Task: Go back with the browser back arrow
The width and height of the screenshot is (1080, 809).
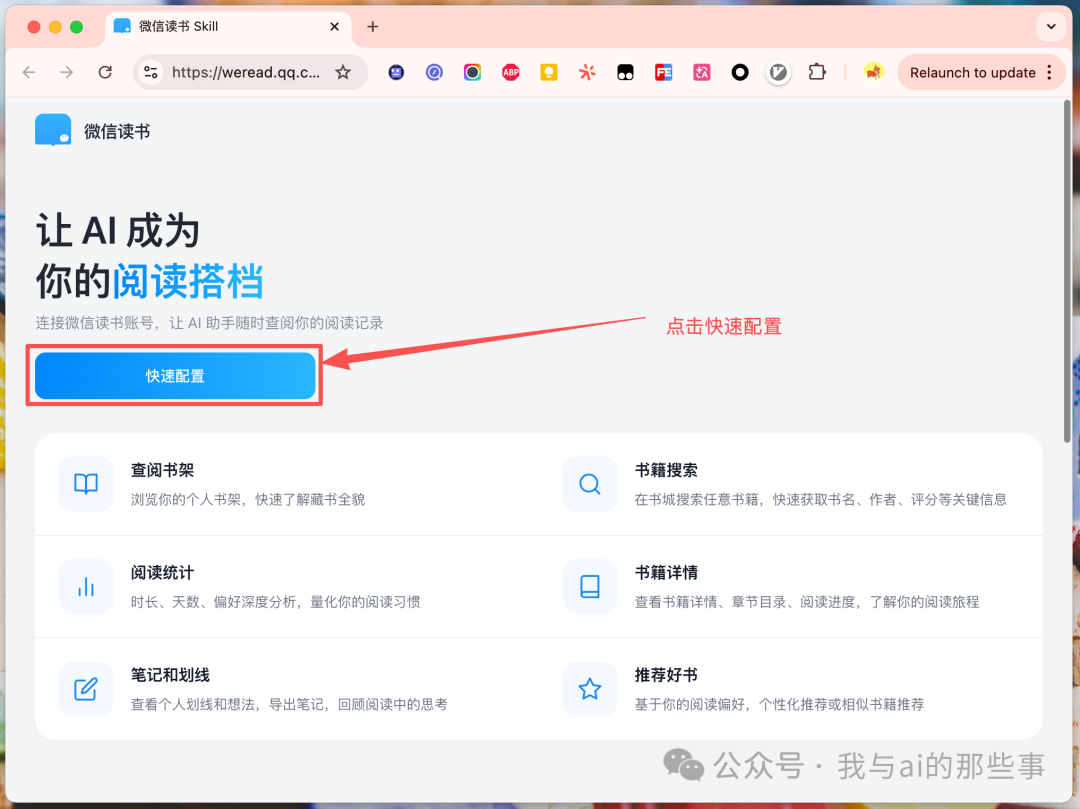Action: point(29,72)
